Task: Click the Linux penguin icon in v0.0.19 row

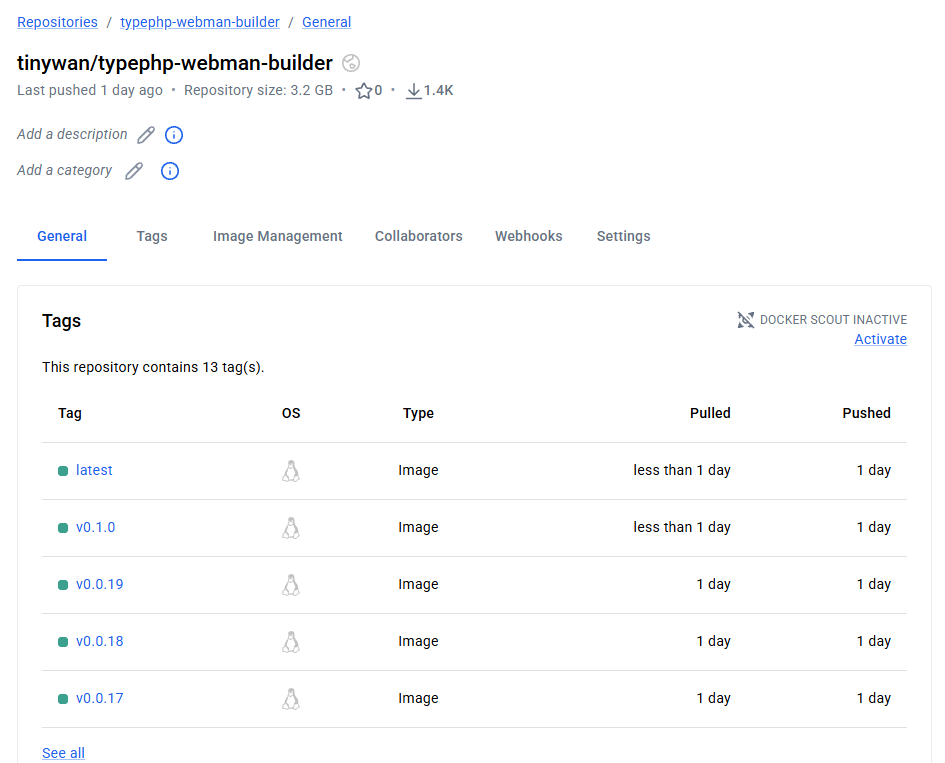Action: coord(291,585)
